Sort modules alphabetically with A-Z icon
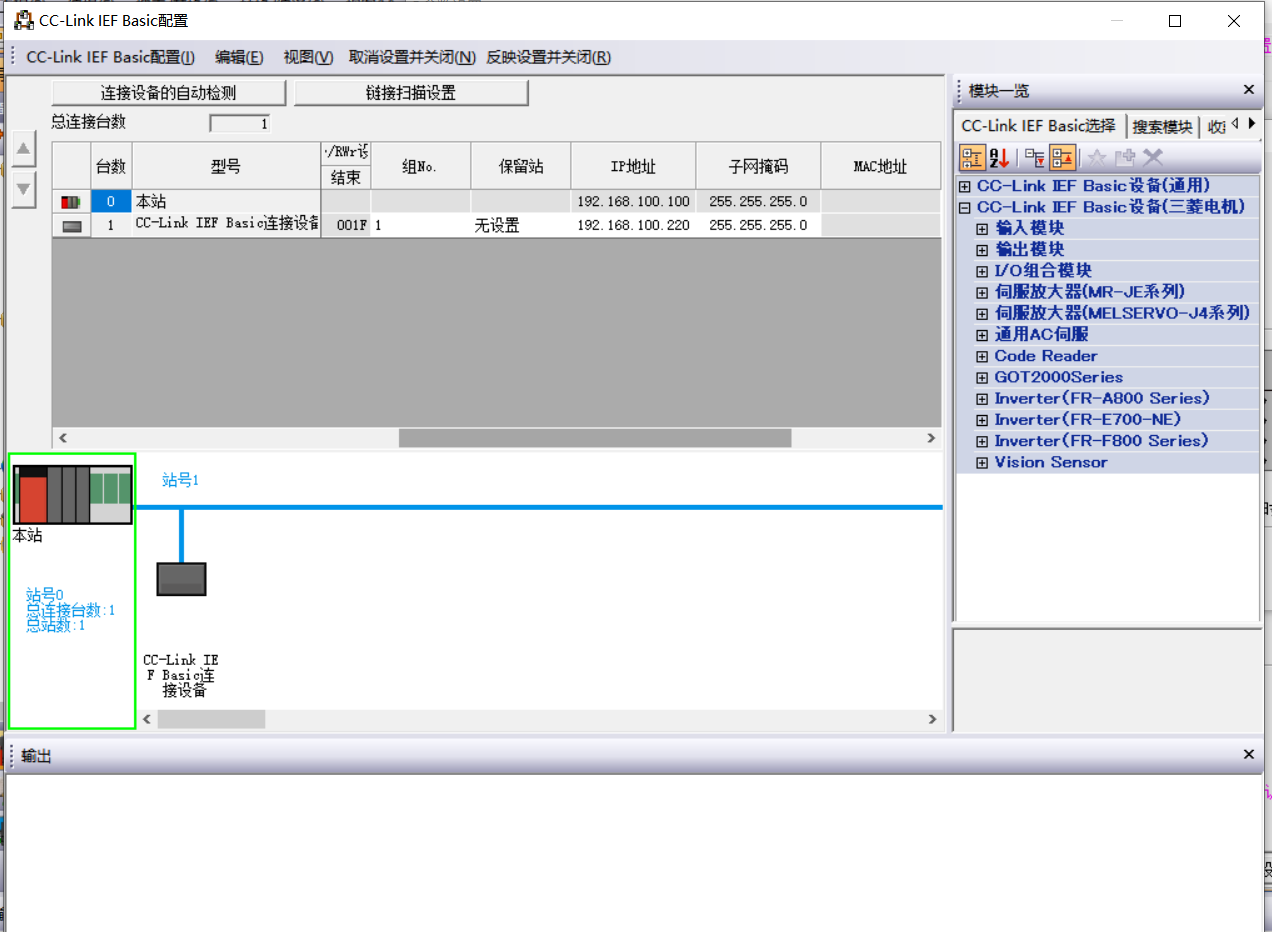Screen dimensions: 1272x932 pyautogui.click(x=999, y=157)
